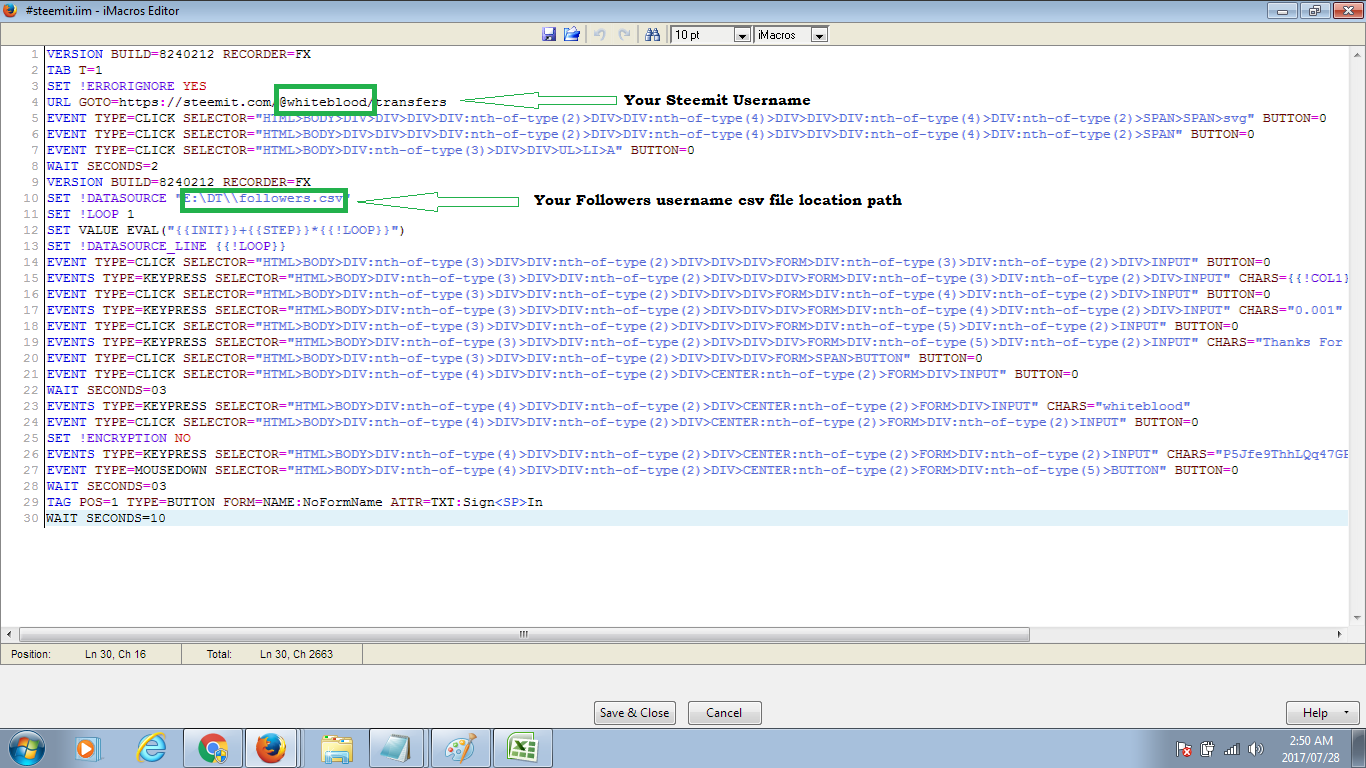Redo the last undone edit

coord(624,34)
